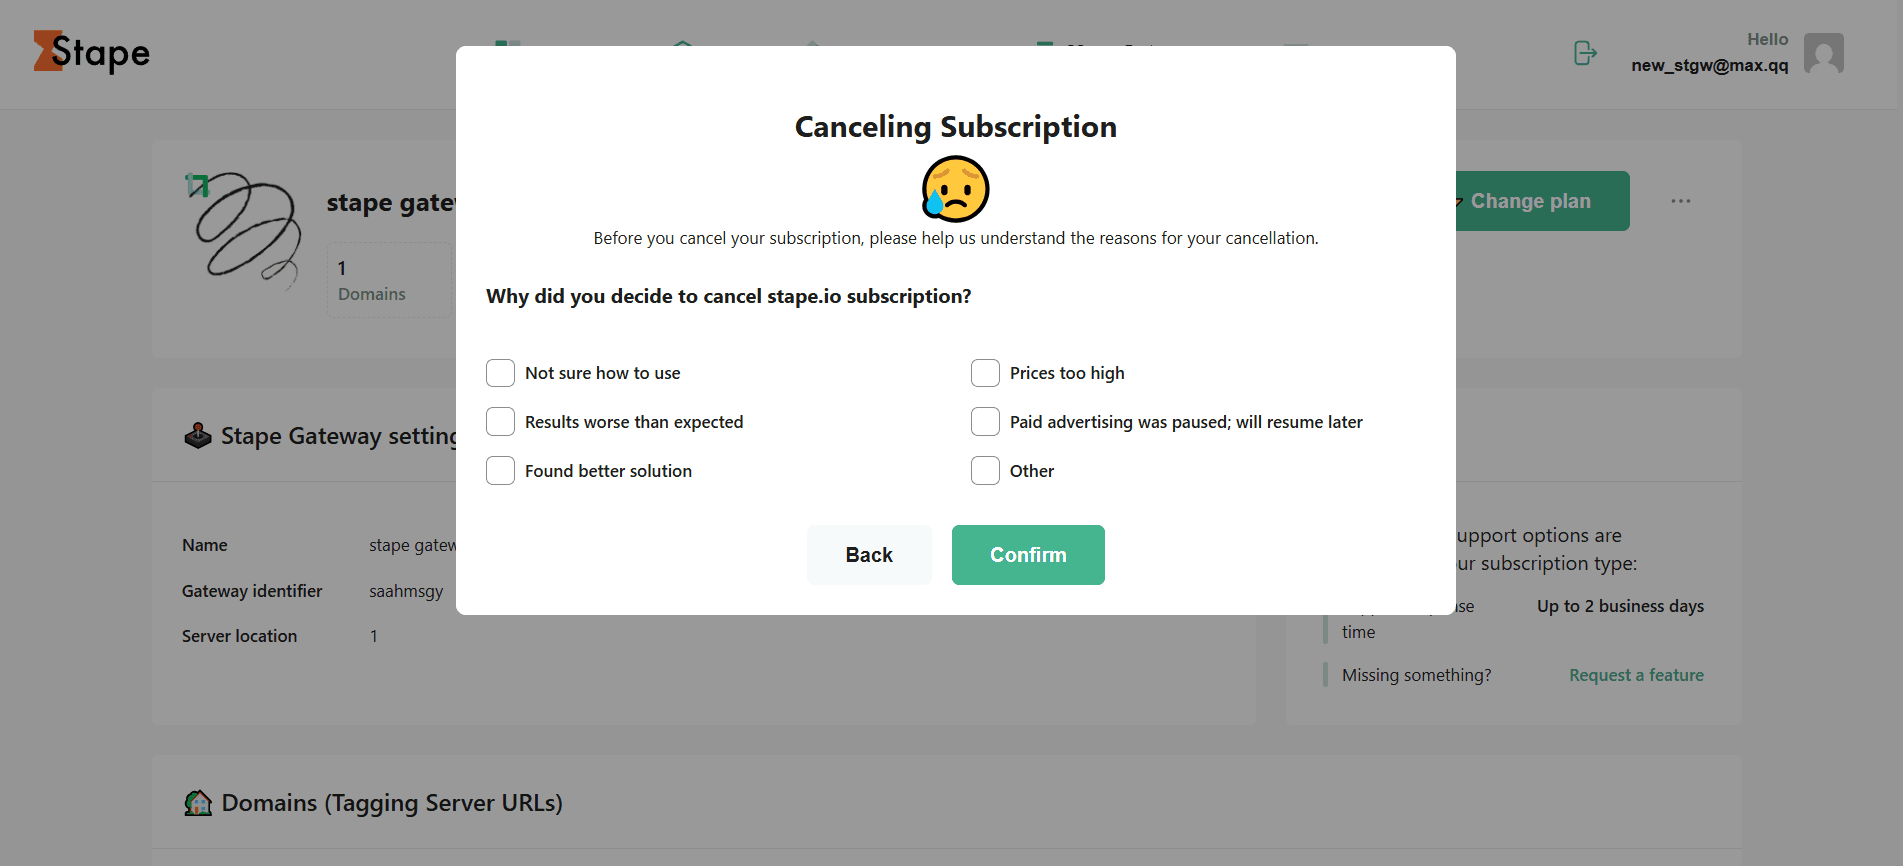1903x866 pixels.
Task: Click the joystick icon beside Stape Gateway settings
Action: tap(198, 436)
